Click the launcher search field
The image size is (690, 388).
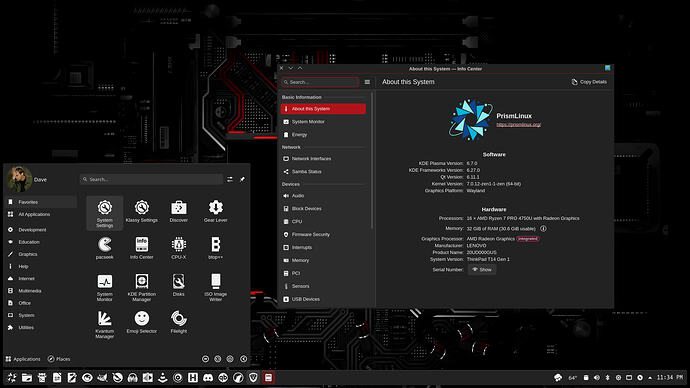(152, 179)
